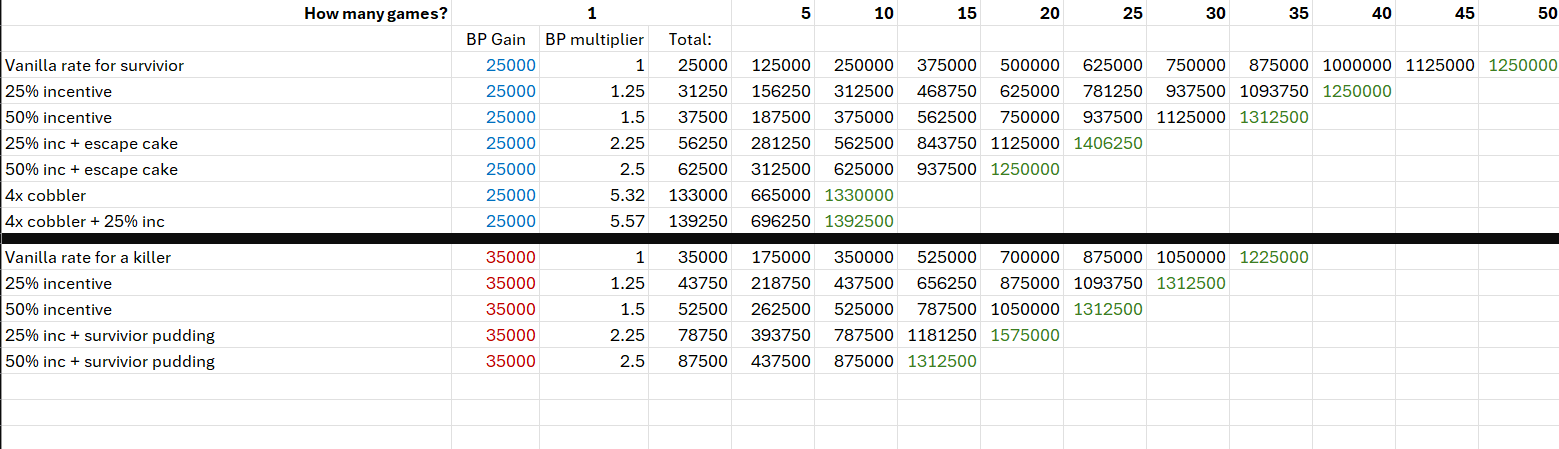
Task: Click the 62500 total cell
Action: (690, 169)
